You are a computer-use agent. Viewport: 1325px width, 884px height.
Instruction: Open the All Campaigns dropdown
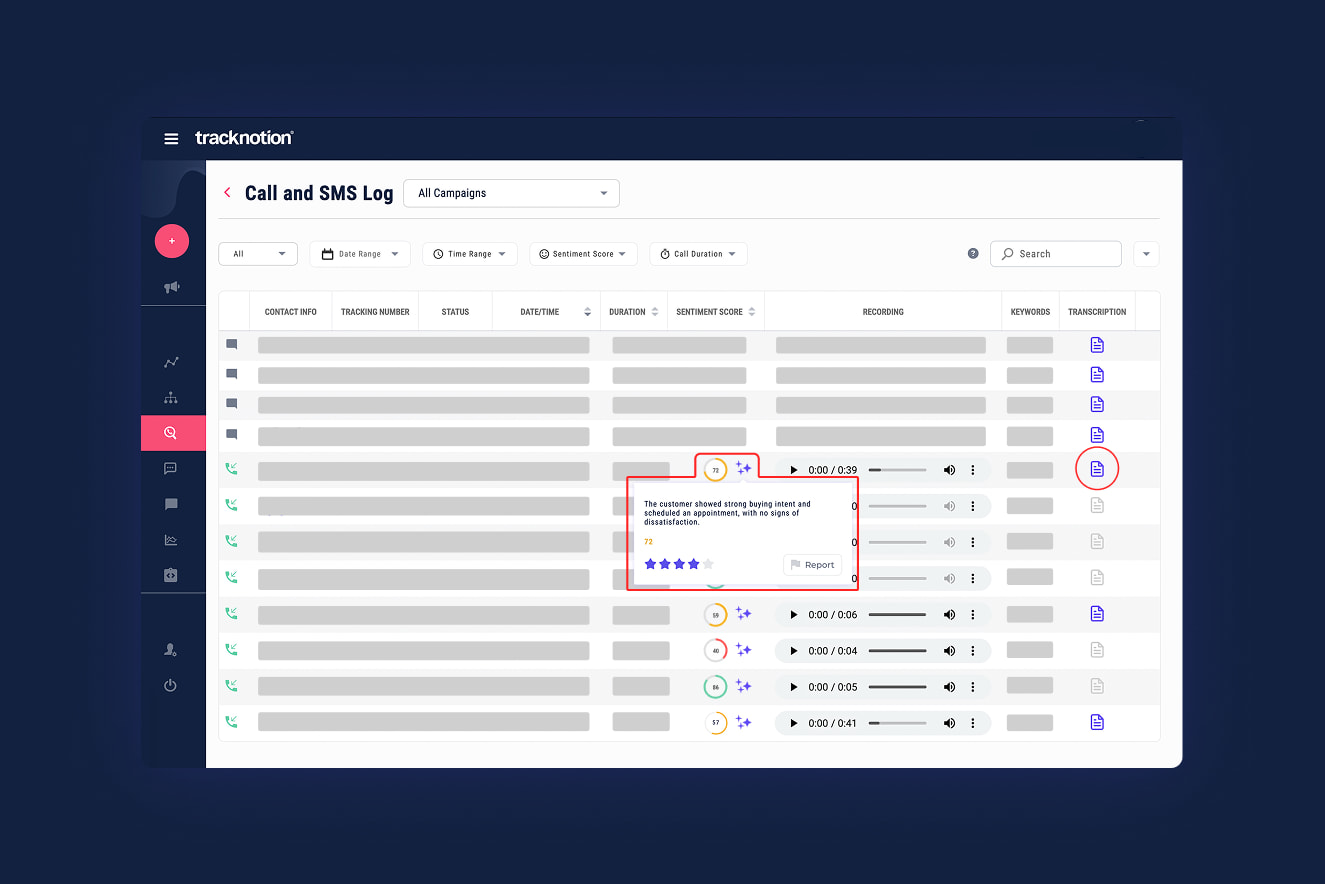pyautogui.click(x=511, y=193)
